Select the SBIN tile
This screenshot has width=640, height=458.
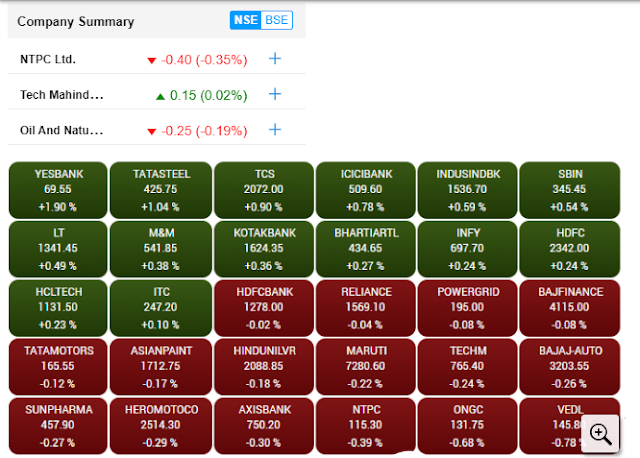click(x=570, y=190)
